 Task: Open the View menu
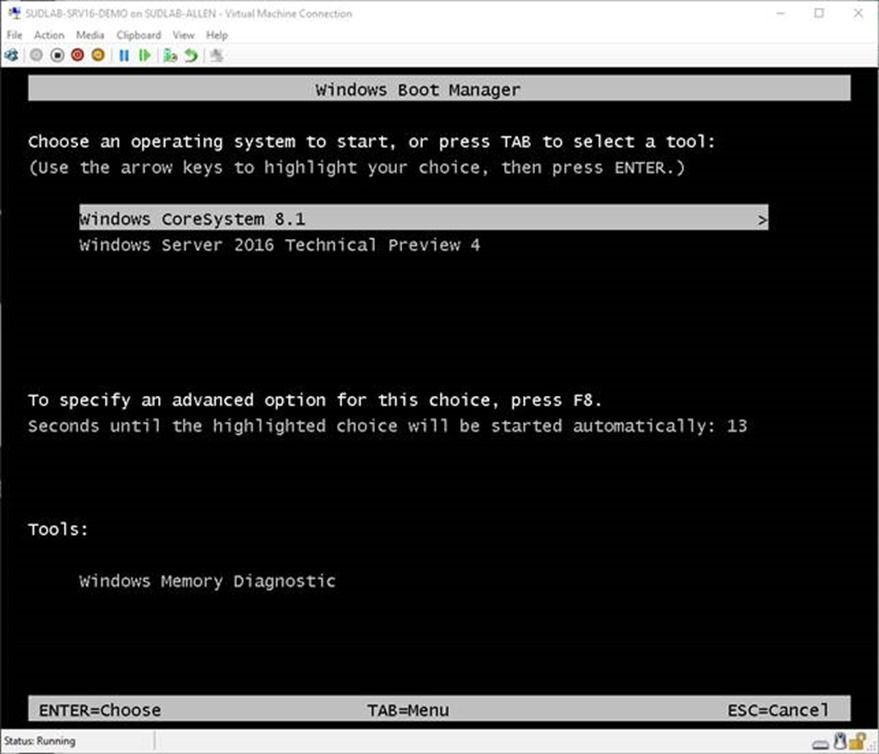[183, 35]
